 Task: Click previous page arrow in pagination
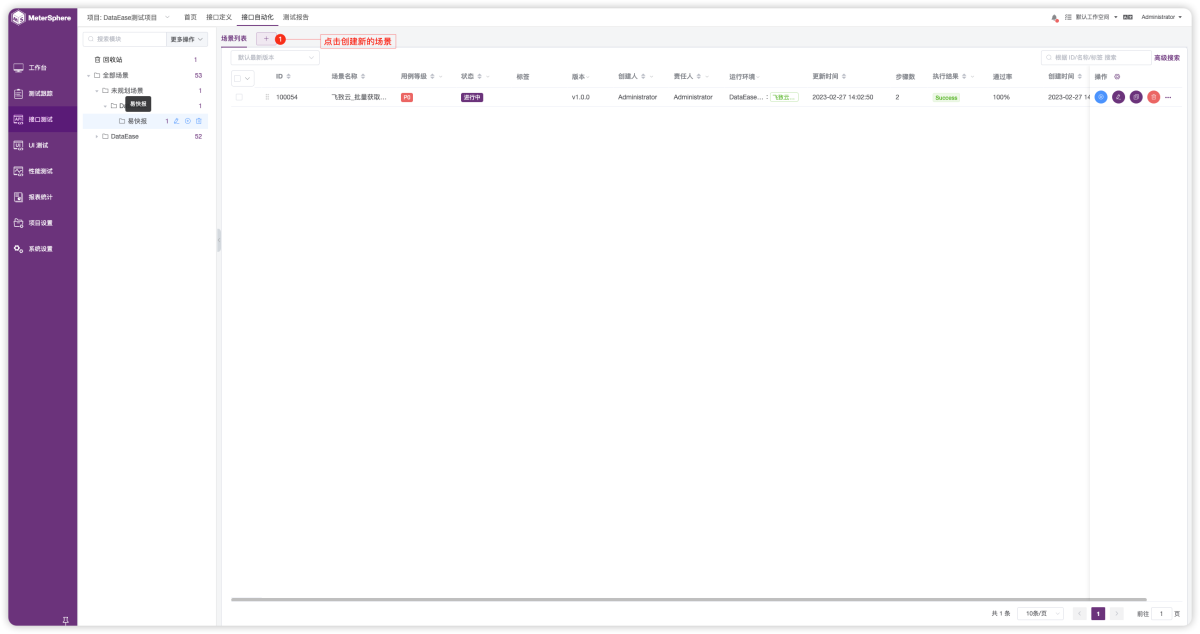[x=1080, y=613]
